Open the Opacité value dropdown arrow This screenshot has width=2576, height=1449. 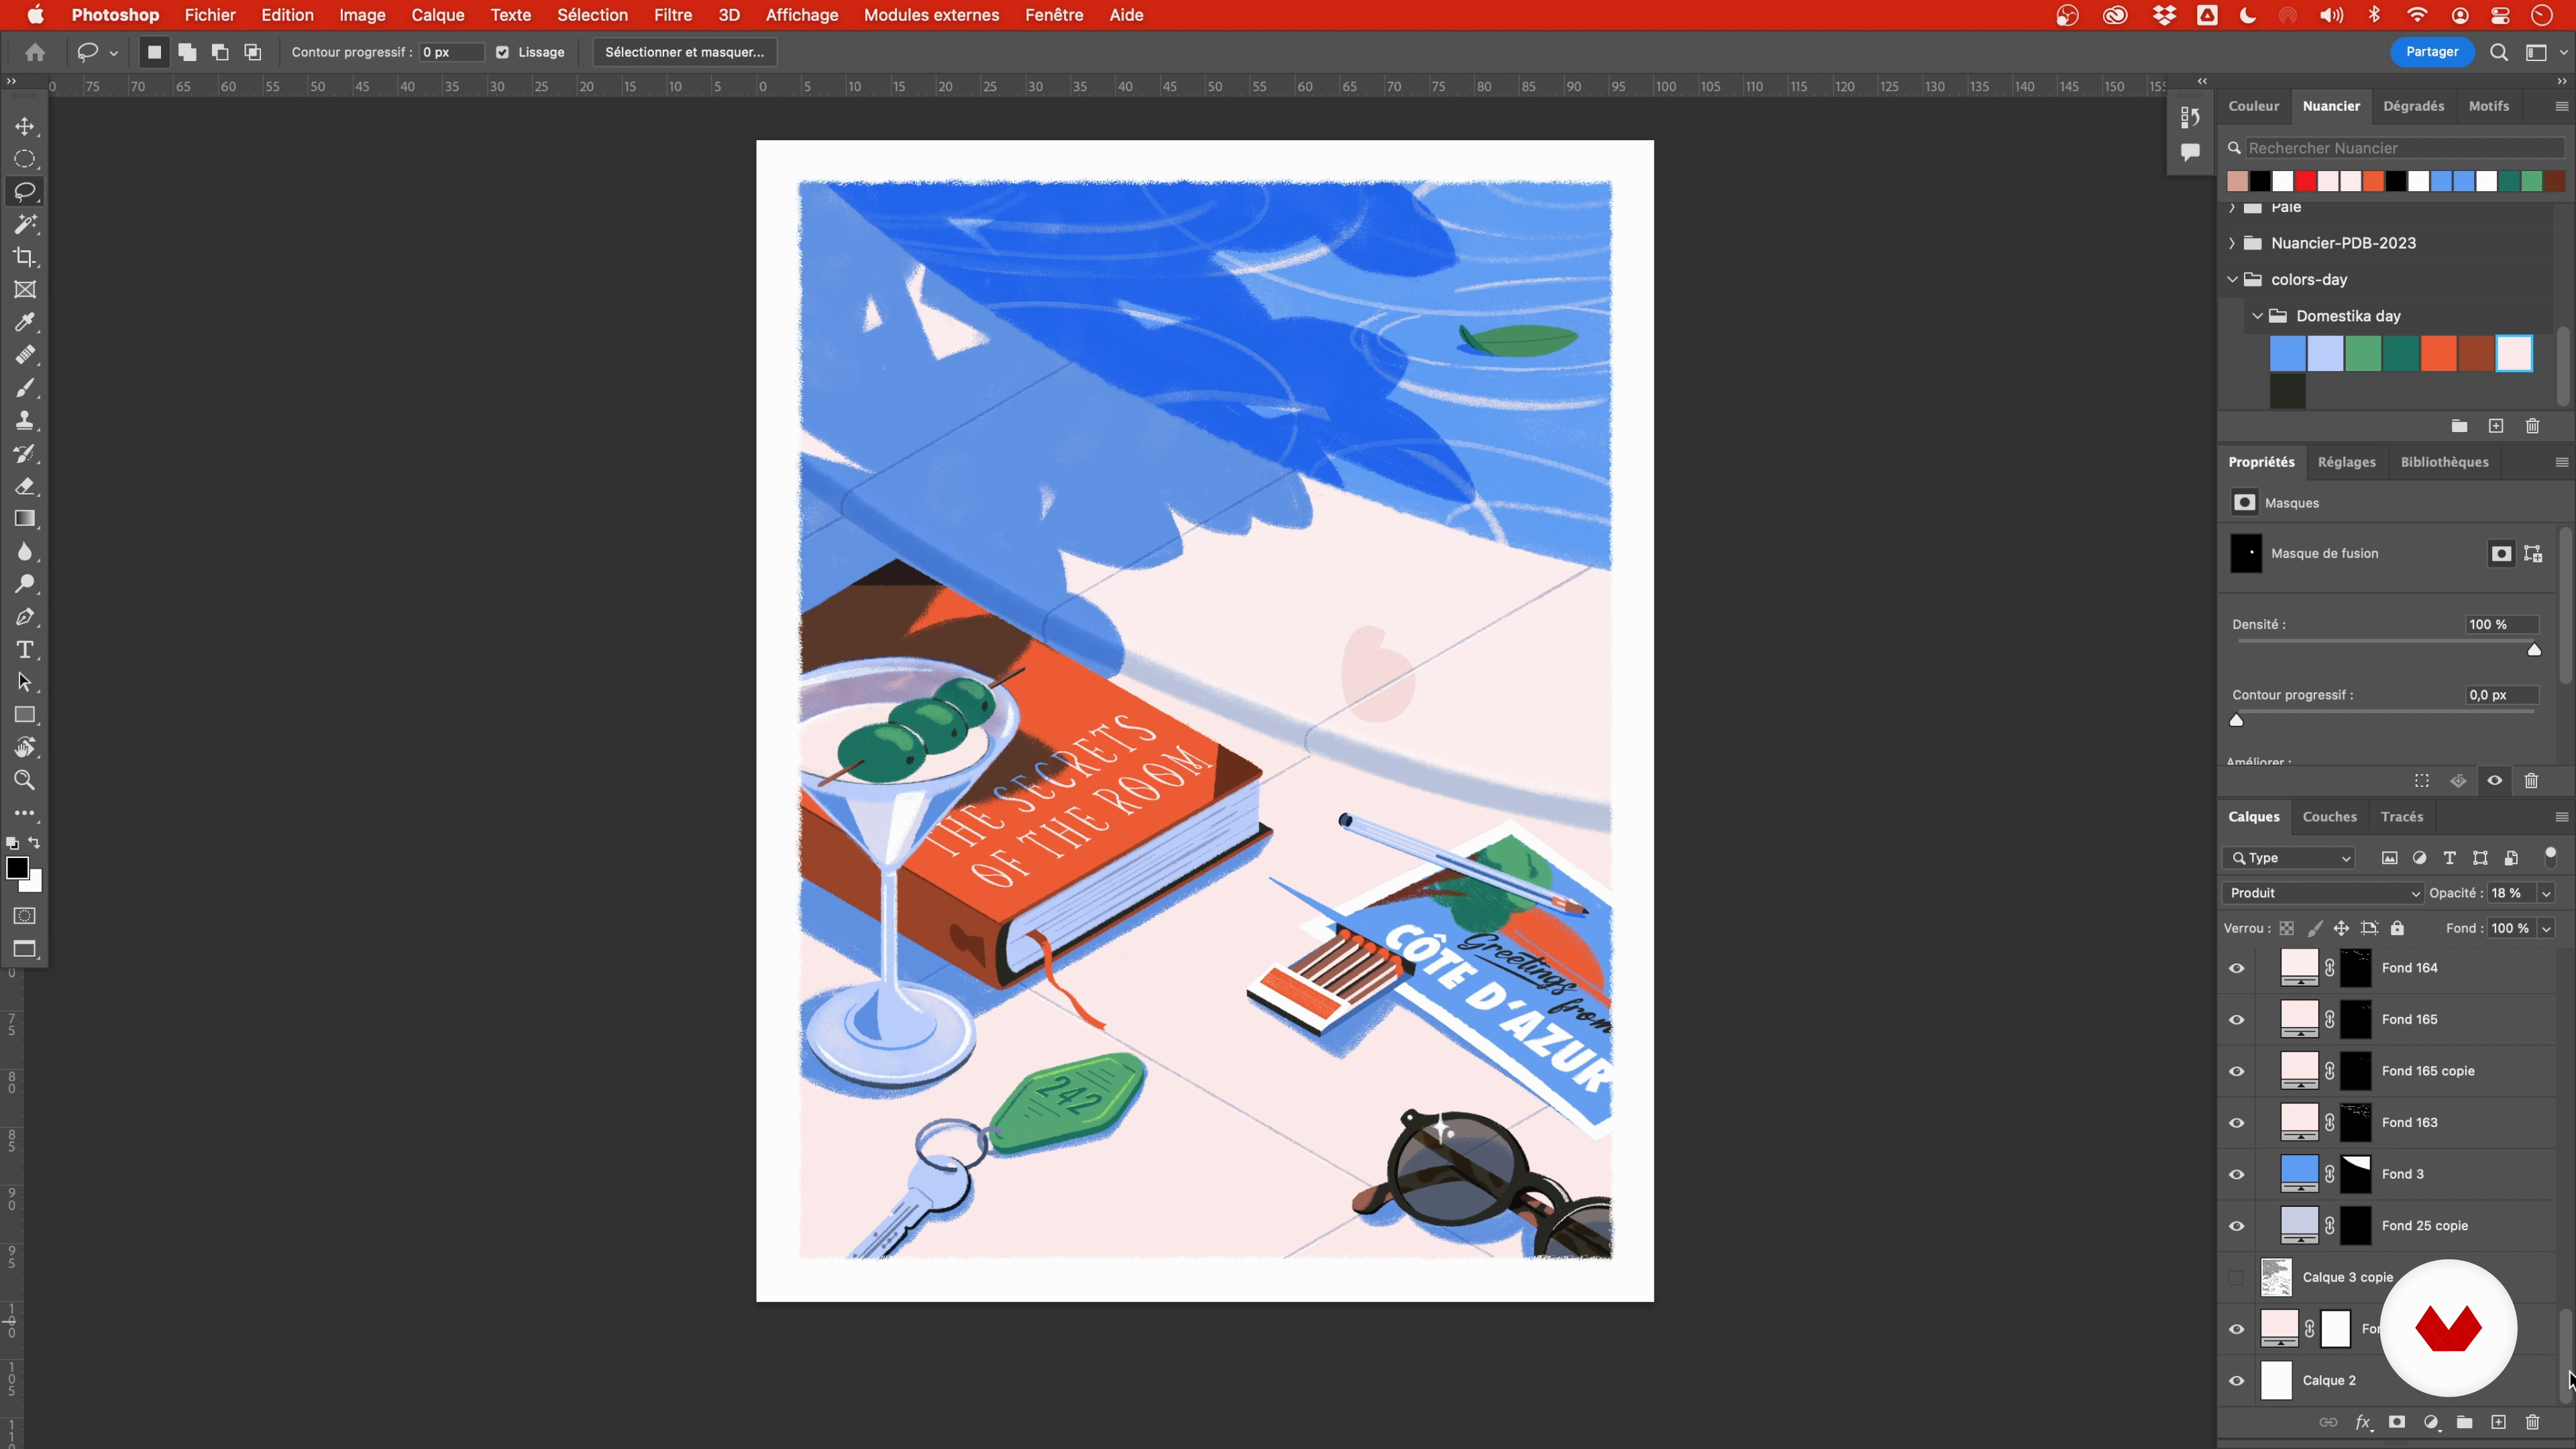pos(2546,893)
